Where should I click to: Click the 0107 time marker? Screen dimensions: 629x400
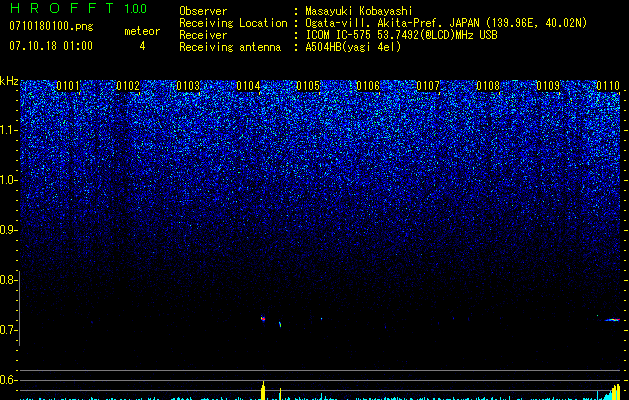[428, 86]
